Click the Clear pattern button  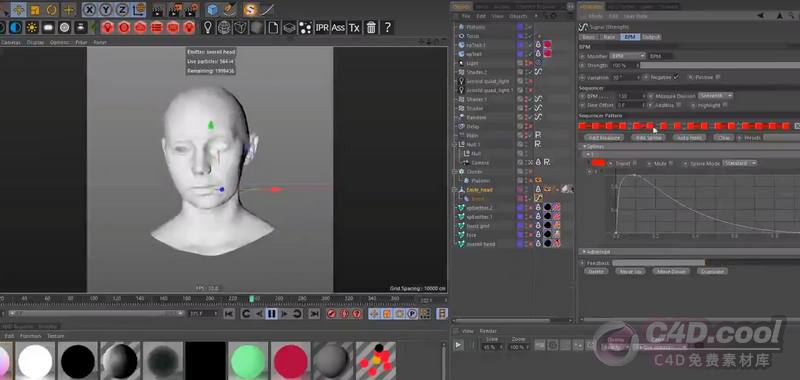[722, 138]
